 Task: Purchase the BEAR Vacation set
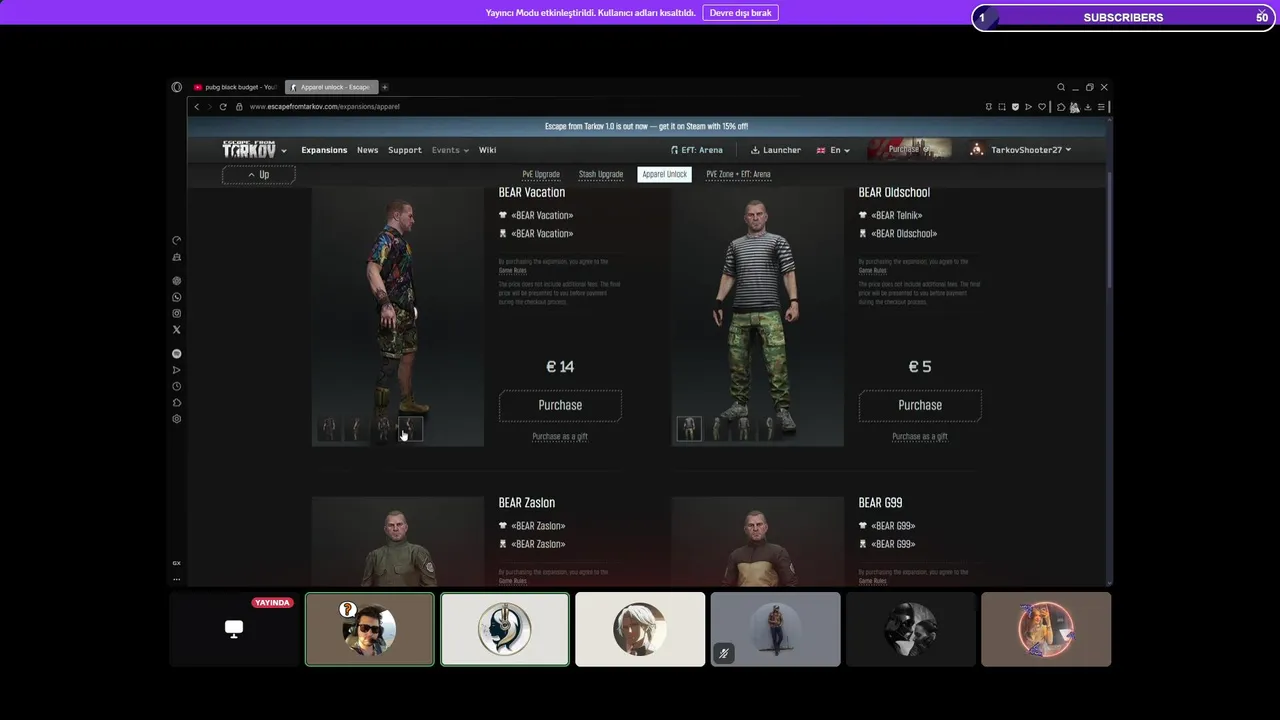pyautogui.click(x=560, y=405)
